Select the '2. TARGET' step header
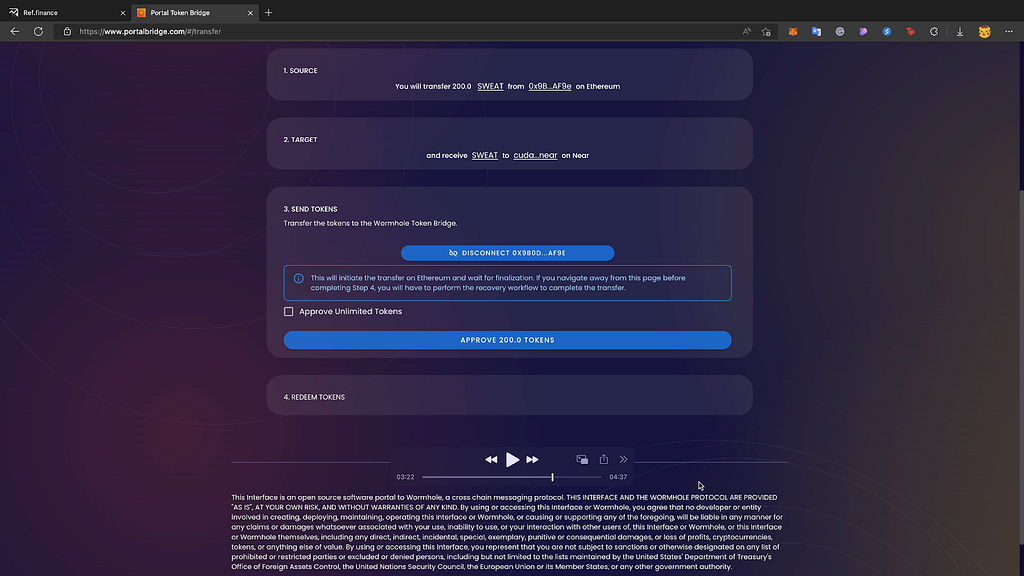 click(300, 140)
